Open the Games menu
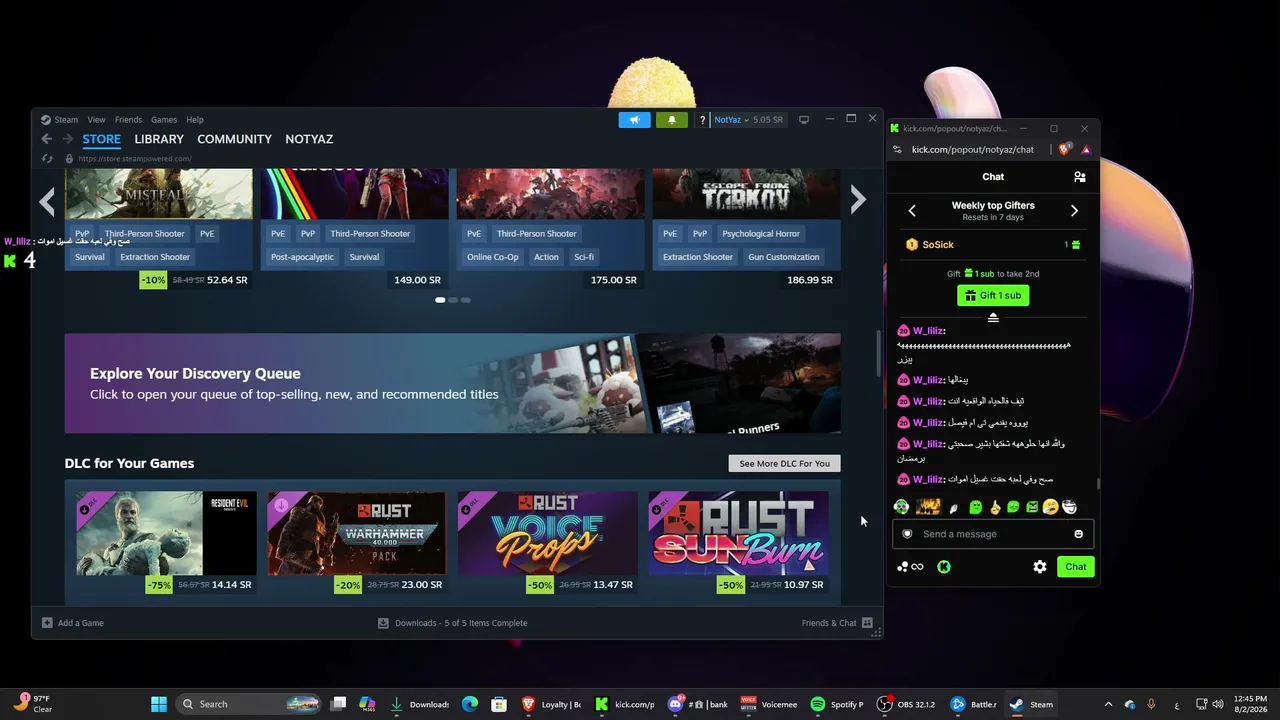1280x720 pixels. tap(164, 120)
